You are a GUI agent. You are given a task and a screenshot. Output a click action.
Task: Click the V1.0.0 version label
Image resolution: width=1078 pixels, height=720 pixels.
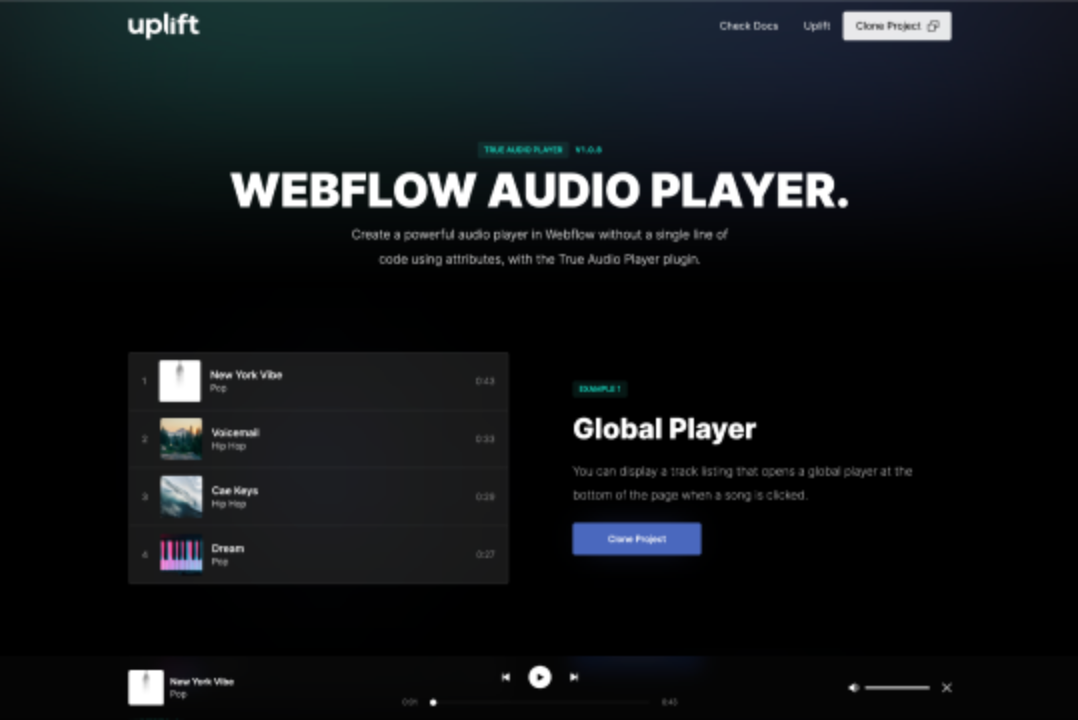(588, 150)
